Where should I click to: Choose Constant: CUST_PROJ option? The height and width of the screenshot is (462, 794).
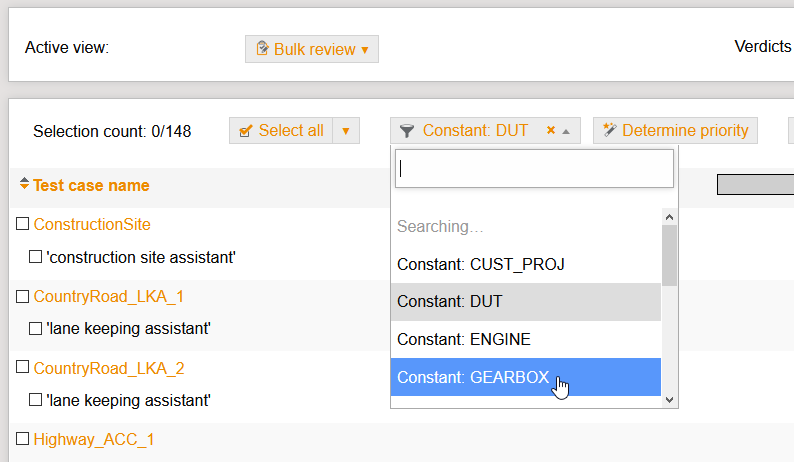click(480, 264)
